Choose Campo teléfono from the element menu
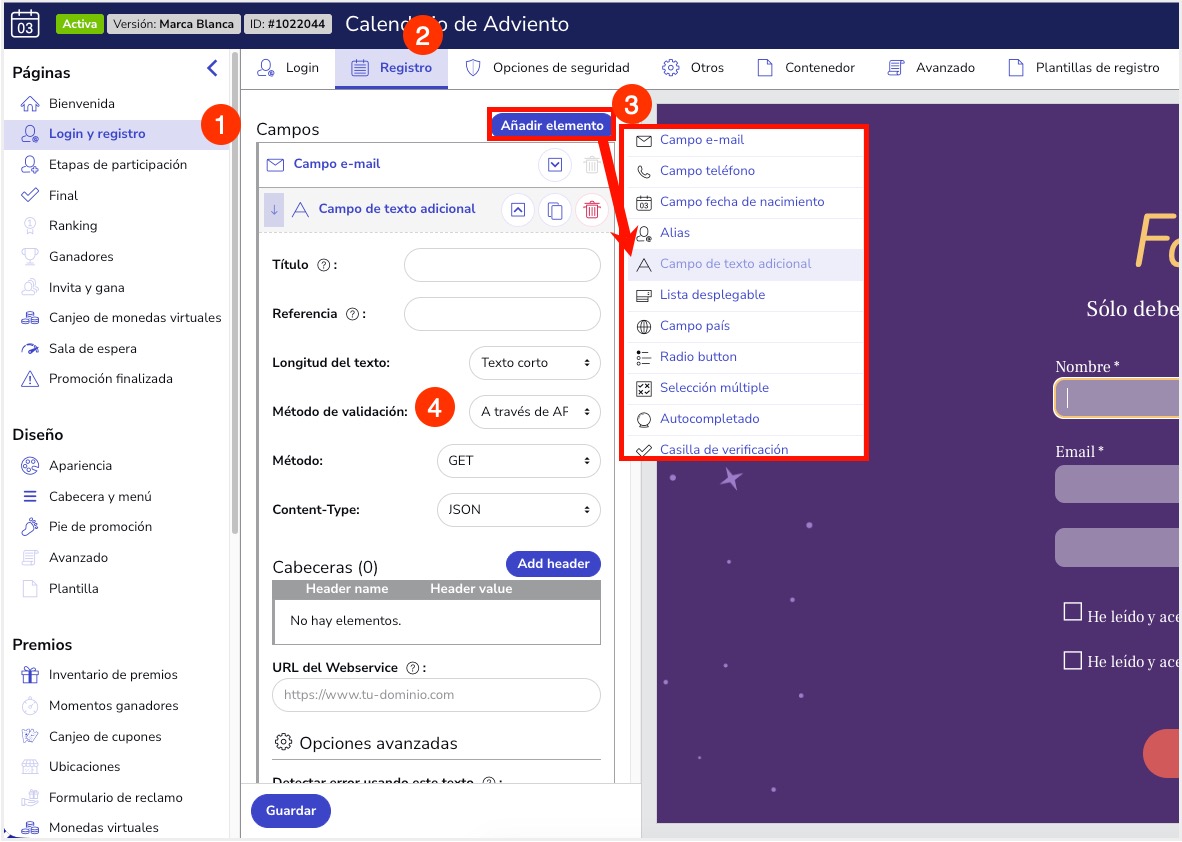 (746, 171)
